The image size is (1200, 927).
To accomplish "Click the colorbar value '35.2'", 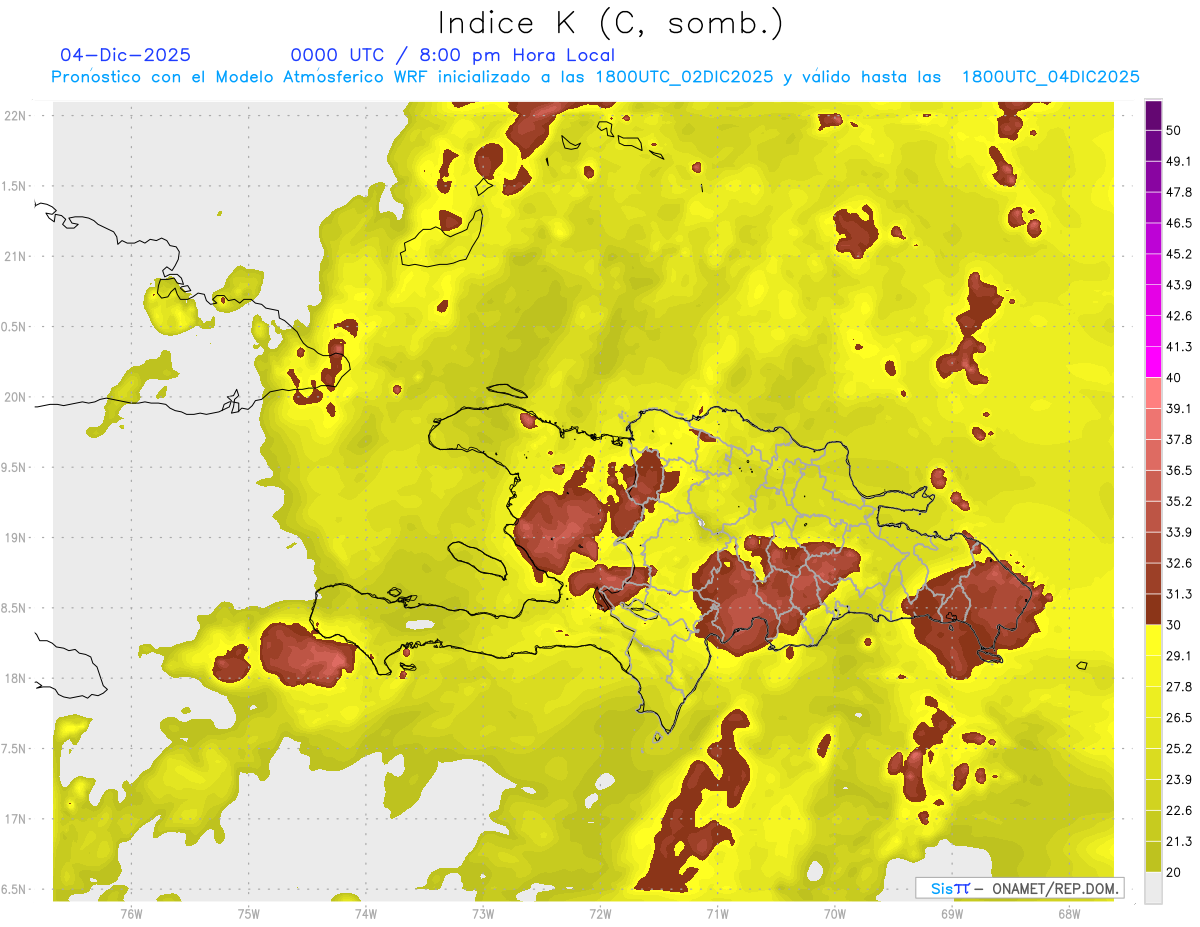I will 1178,501.
